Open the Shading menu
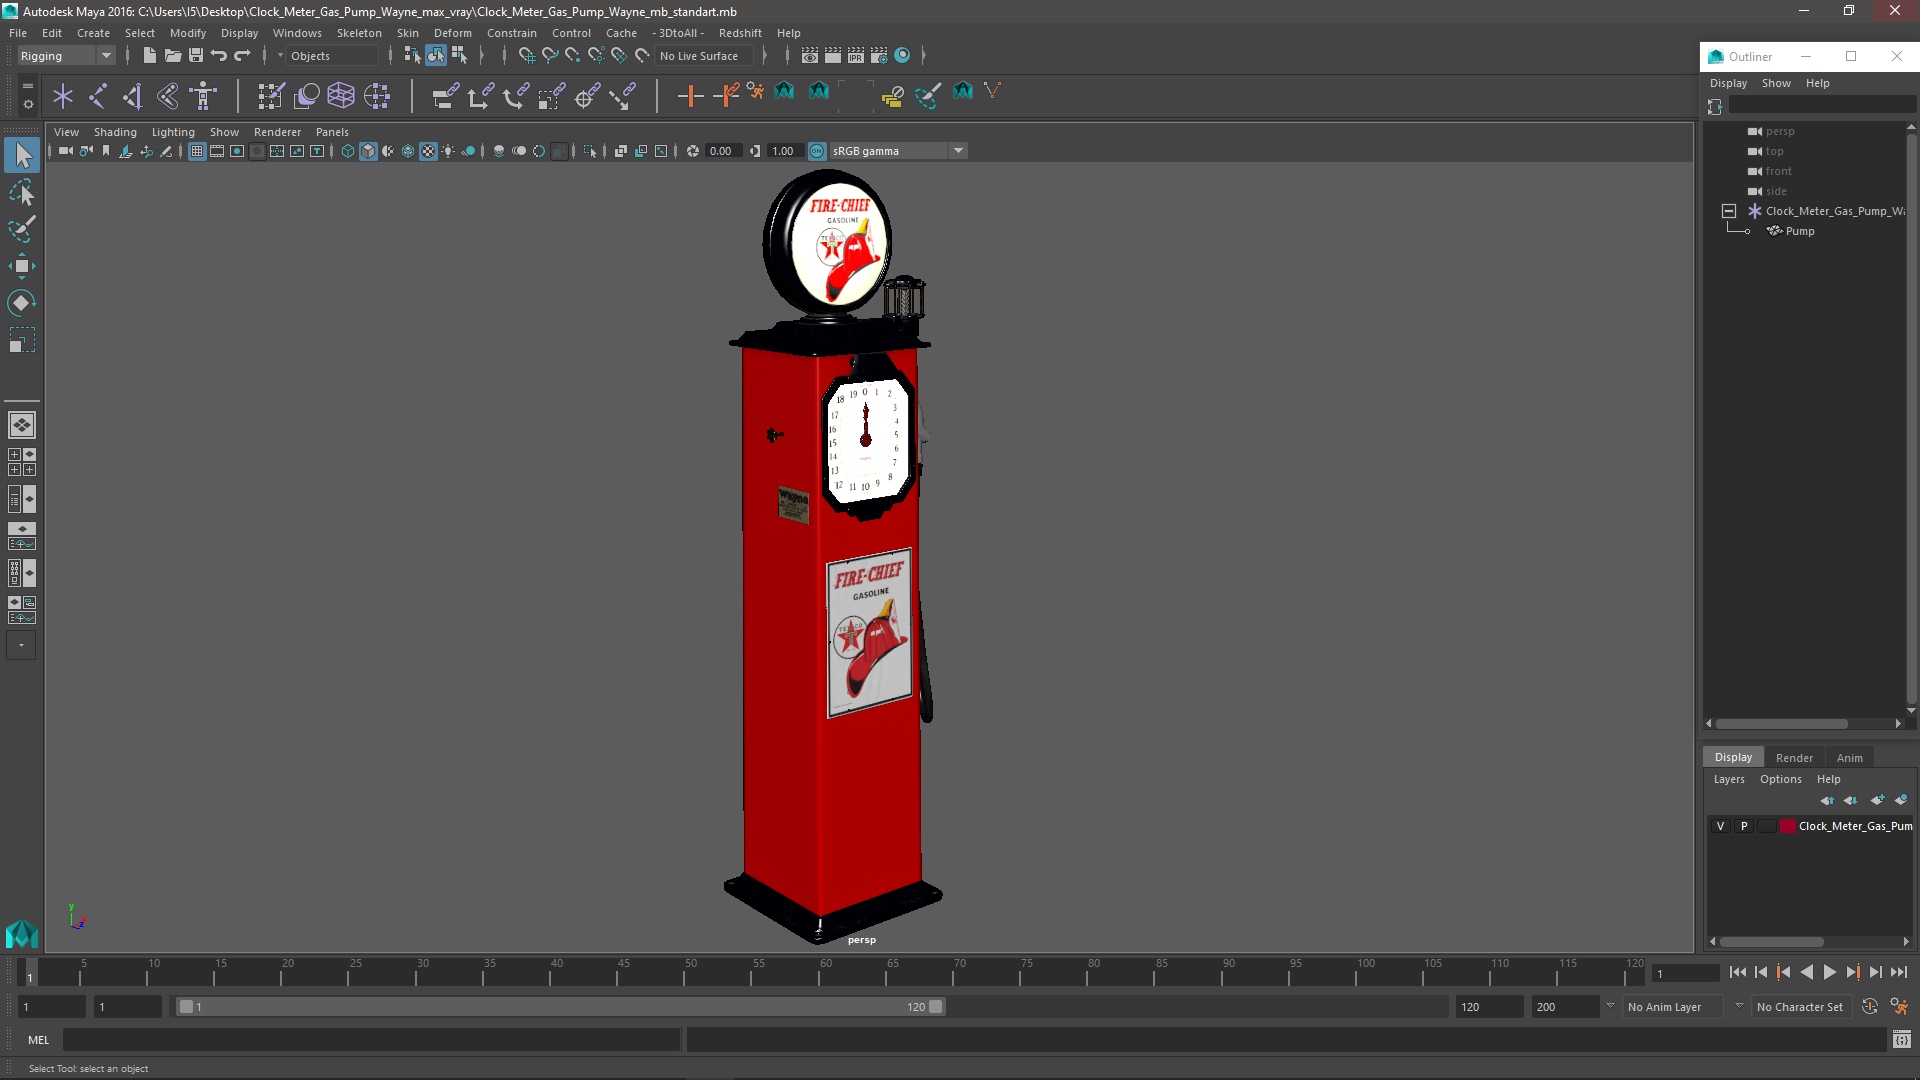1920x1080 pixels. (115, 132)
